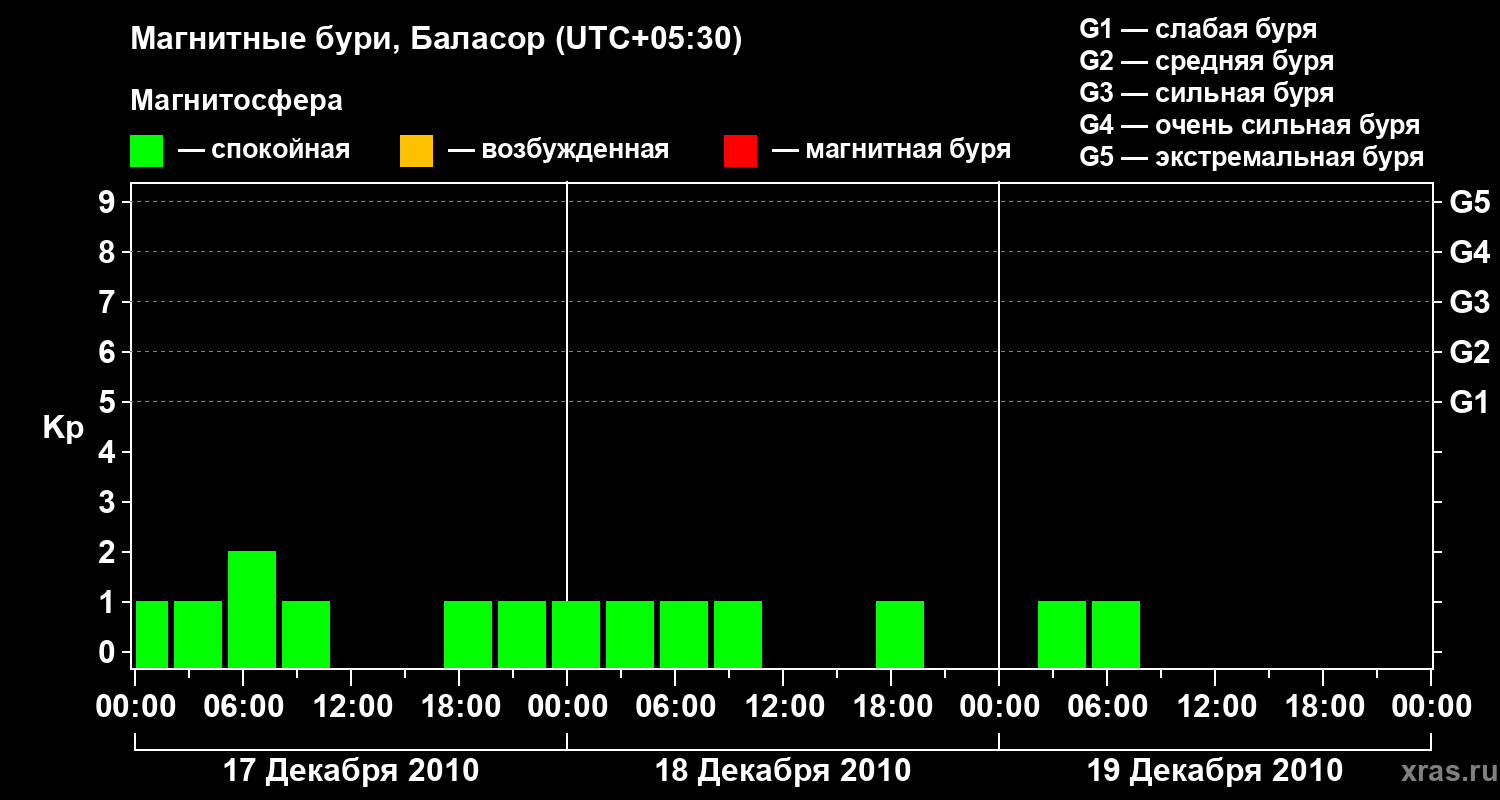Click the 'G2 — средняя буря' legend line
Image resolution: width=1500 pixels, height=800 pixels.
[1206, 61]
